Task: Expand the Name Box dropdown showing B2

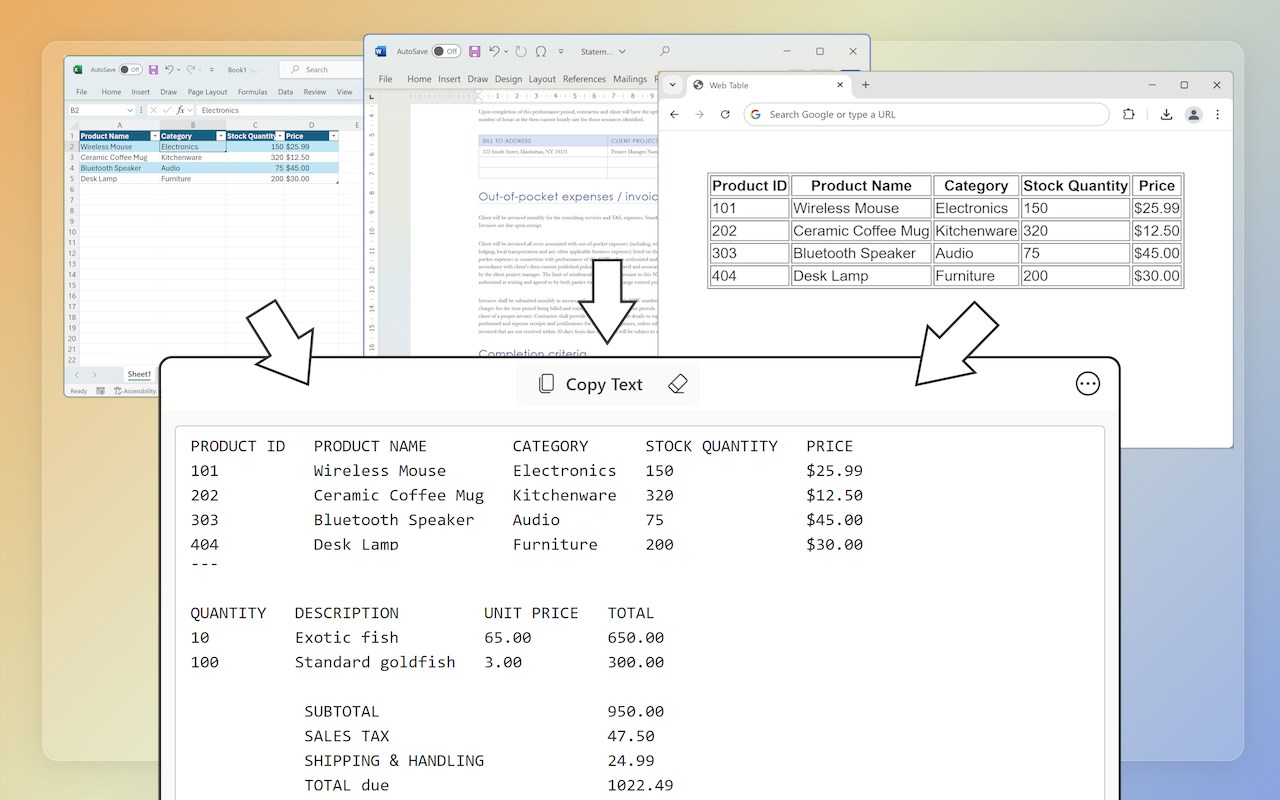Action: point(130,110)
